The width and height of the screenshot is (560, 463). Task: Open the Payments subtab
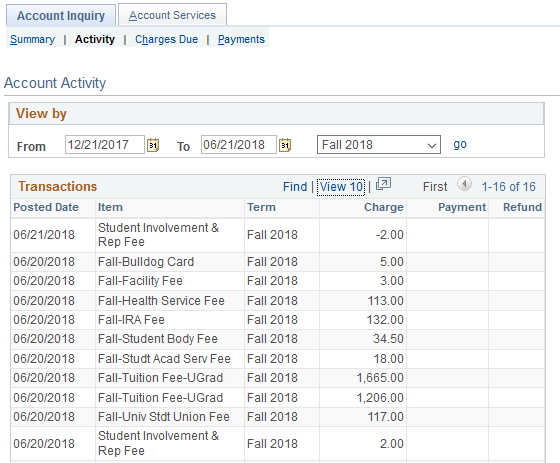coord(241,39)
